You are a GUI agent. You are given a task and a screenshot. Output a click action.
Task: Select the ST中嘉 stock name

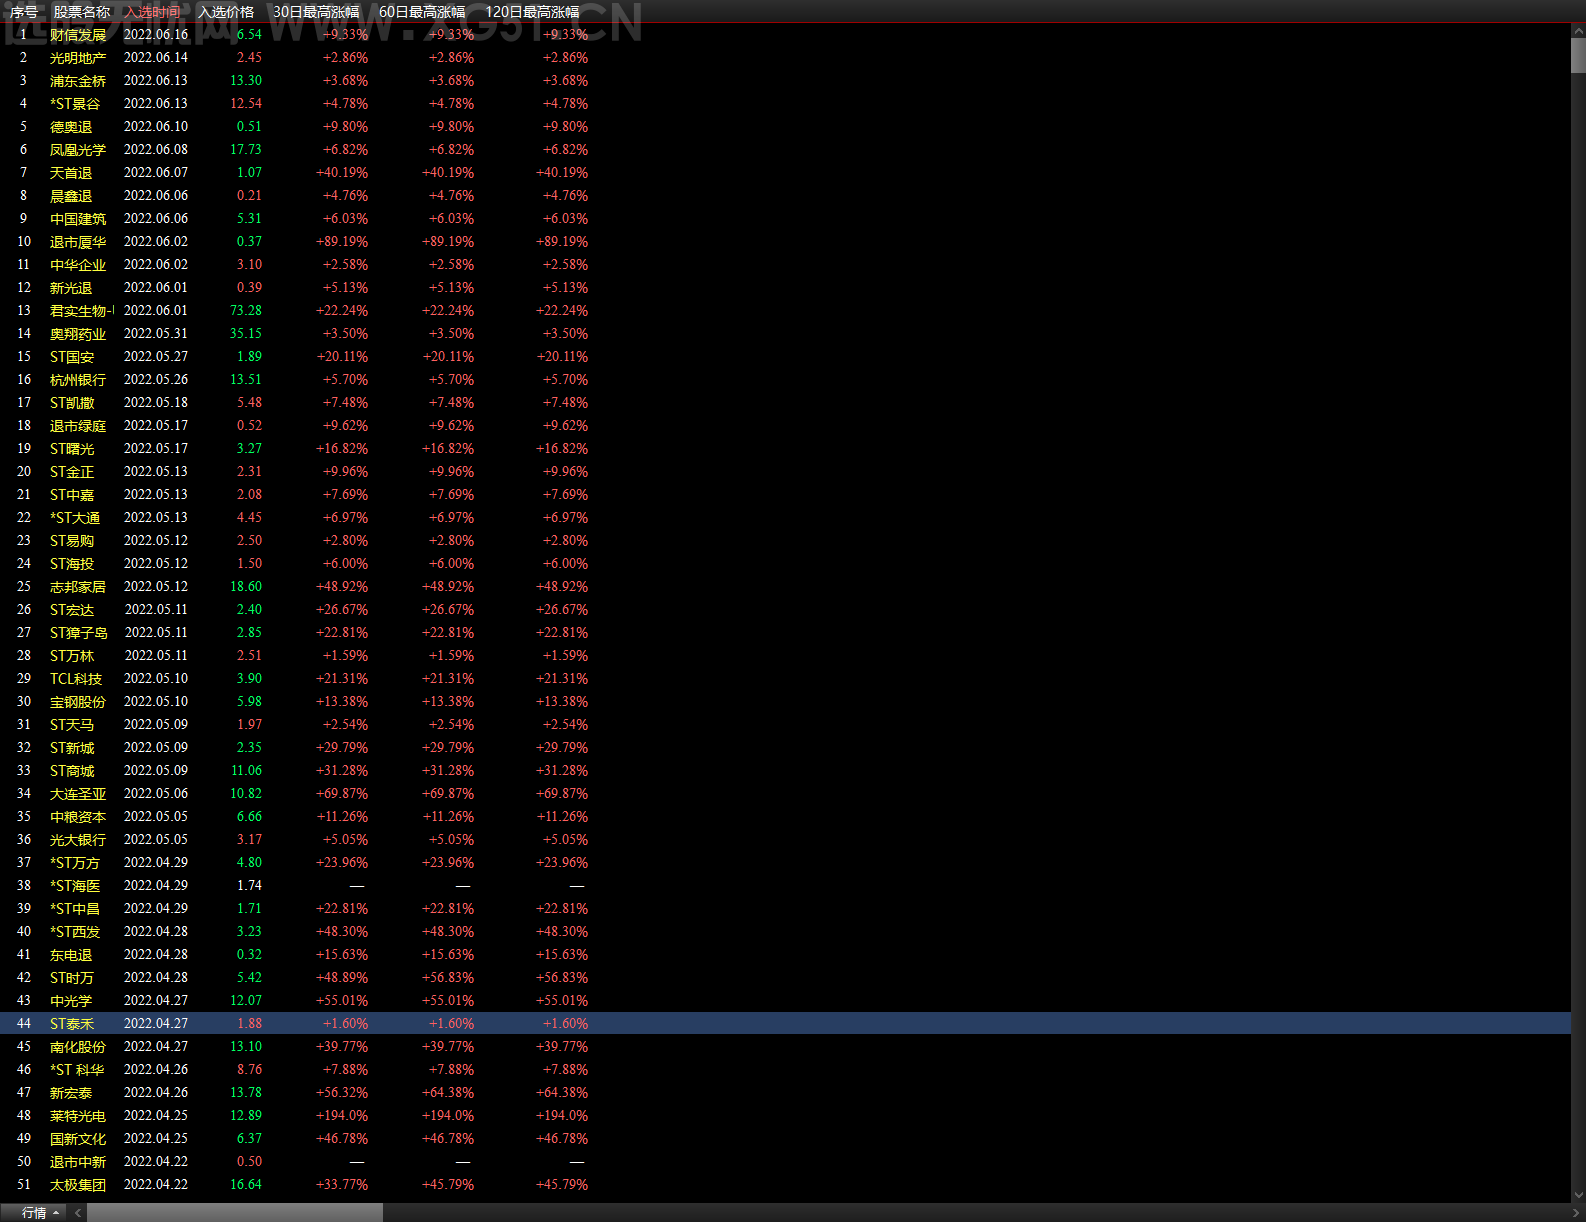coord(72,495)
